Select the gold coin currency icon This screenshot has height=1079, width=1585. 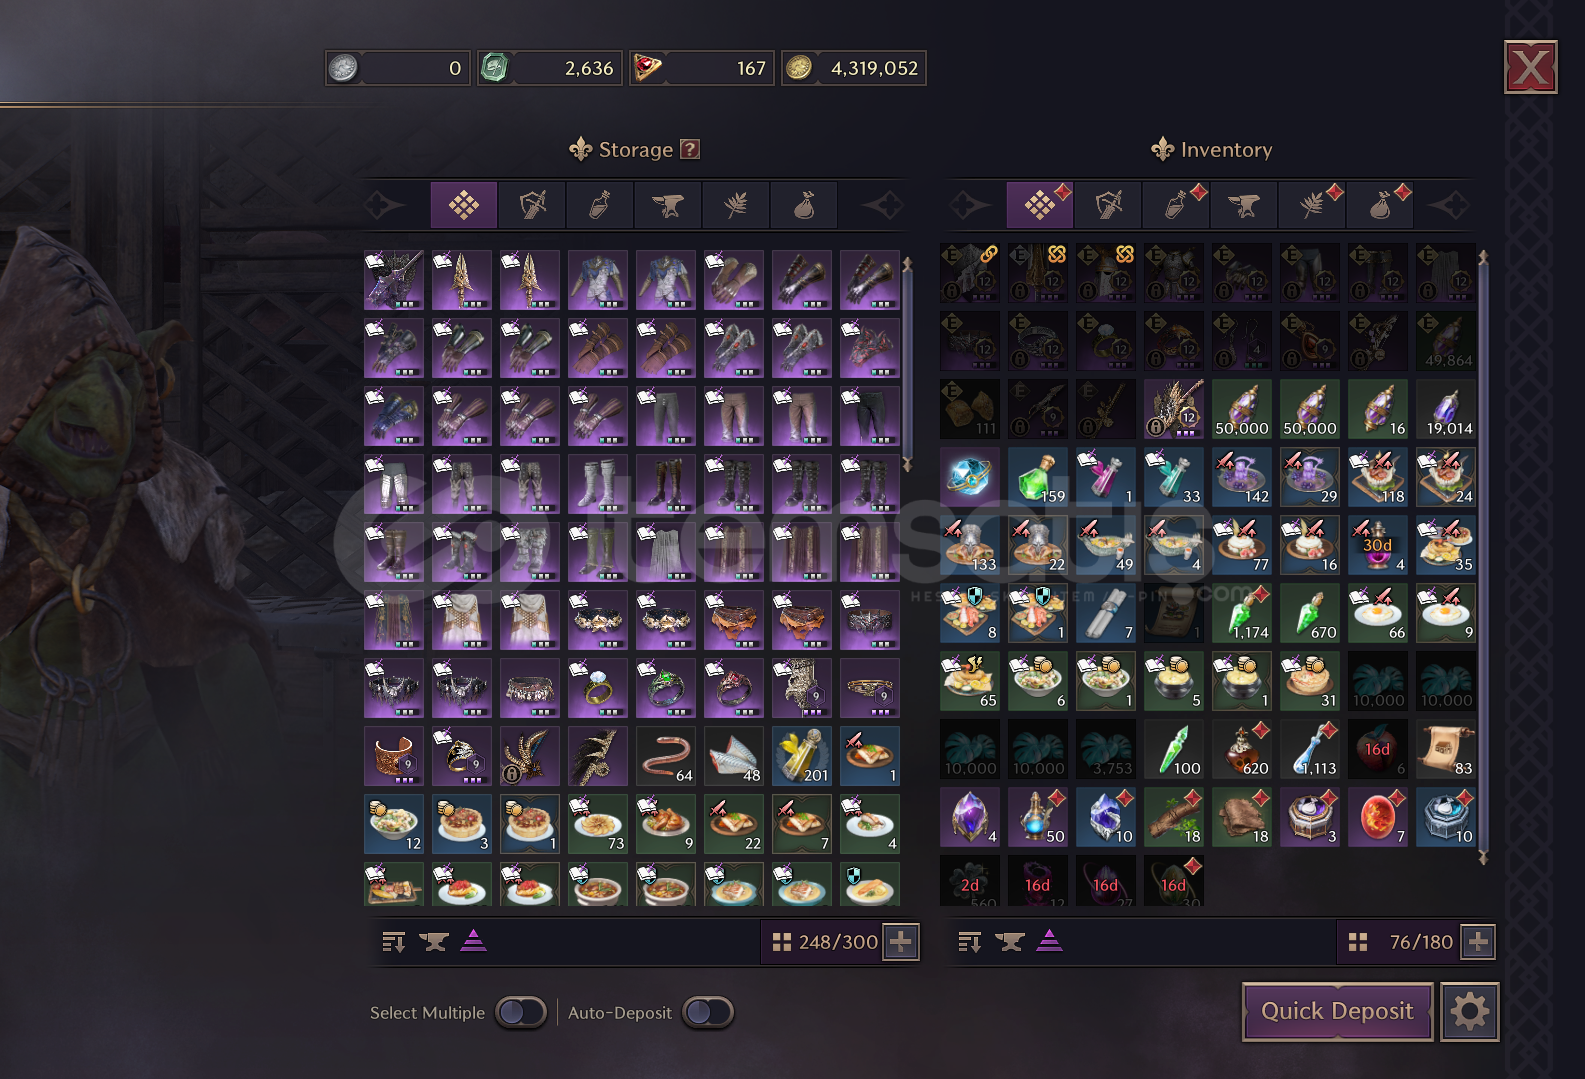click(x=798, y=68)
